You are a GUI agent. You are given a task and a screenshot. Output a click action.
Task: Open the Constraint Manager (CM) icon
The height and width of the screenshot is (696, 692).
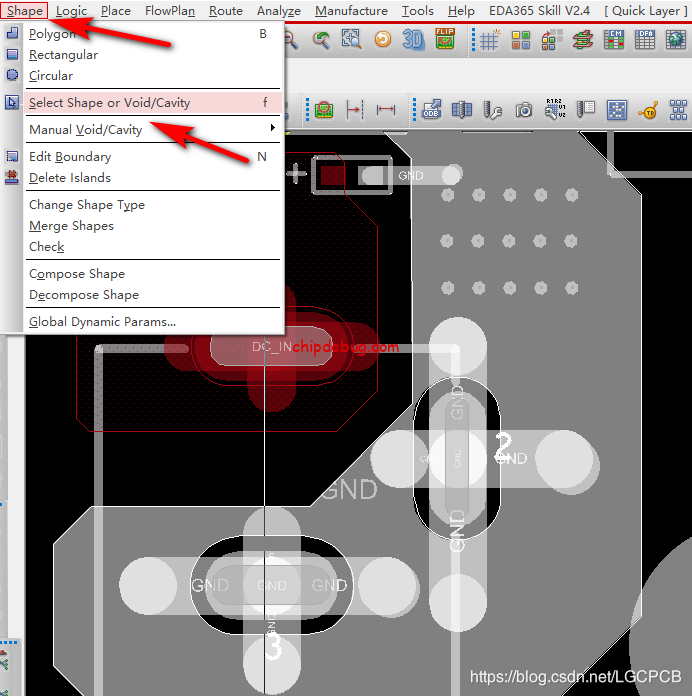pyautogui.click(x=613, y=40)
